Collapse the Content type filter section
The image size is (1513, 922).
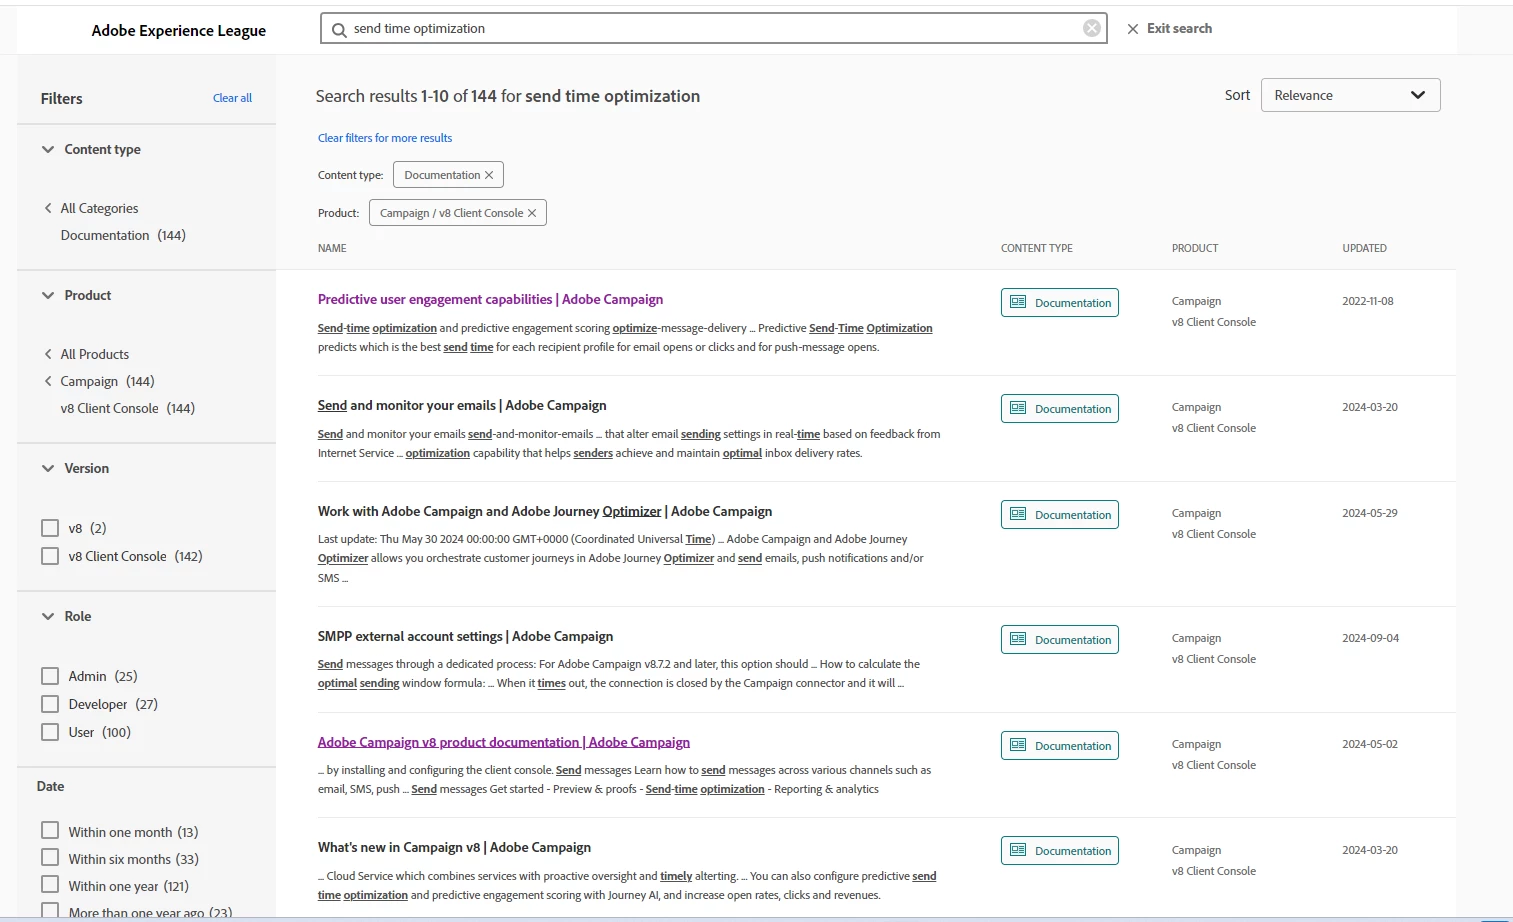tap(48, 149)
